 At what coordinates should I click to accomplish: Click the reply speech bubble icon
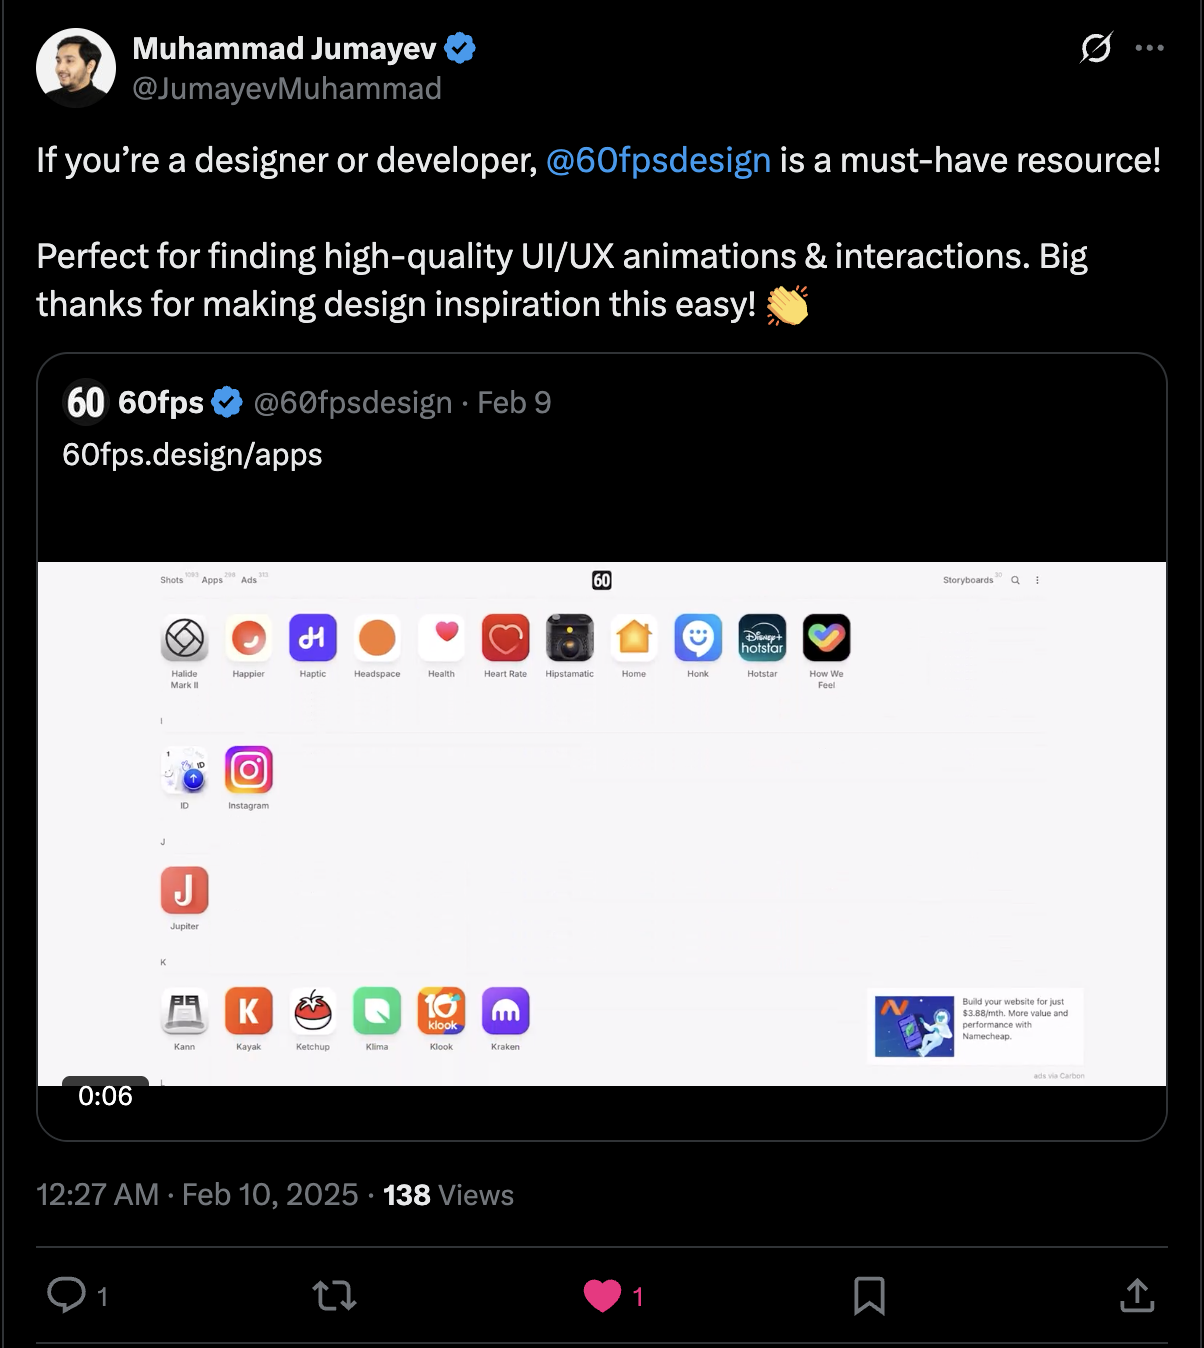(x=67, y=1295)
